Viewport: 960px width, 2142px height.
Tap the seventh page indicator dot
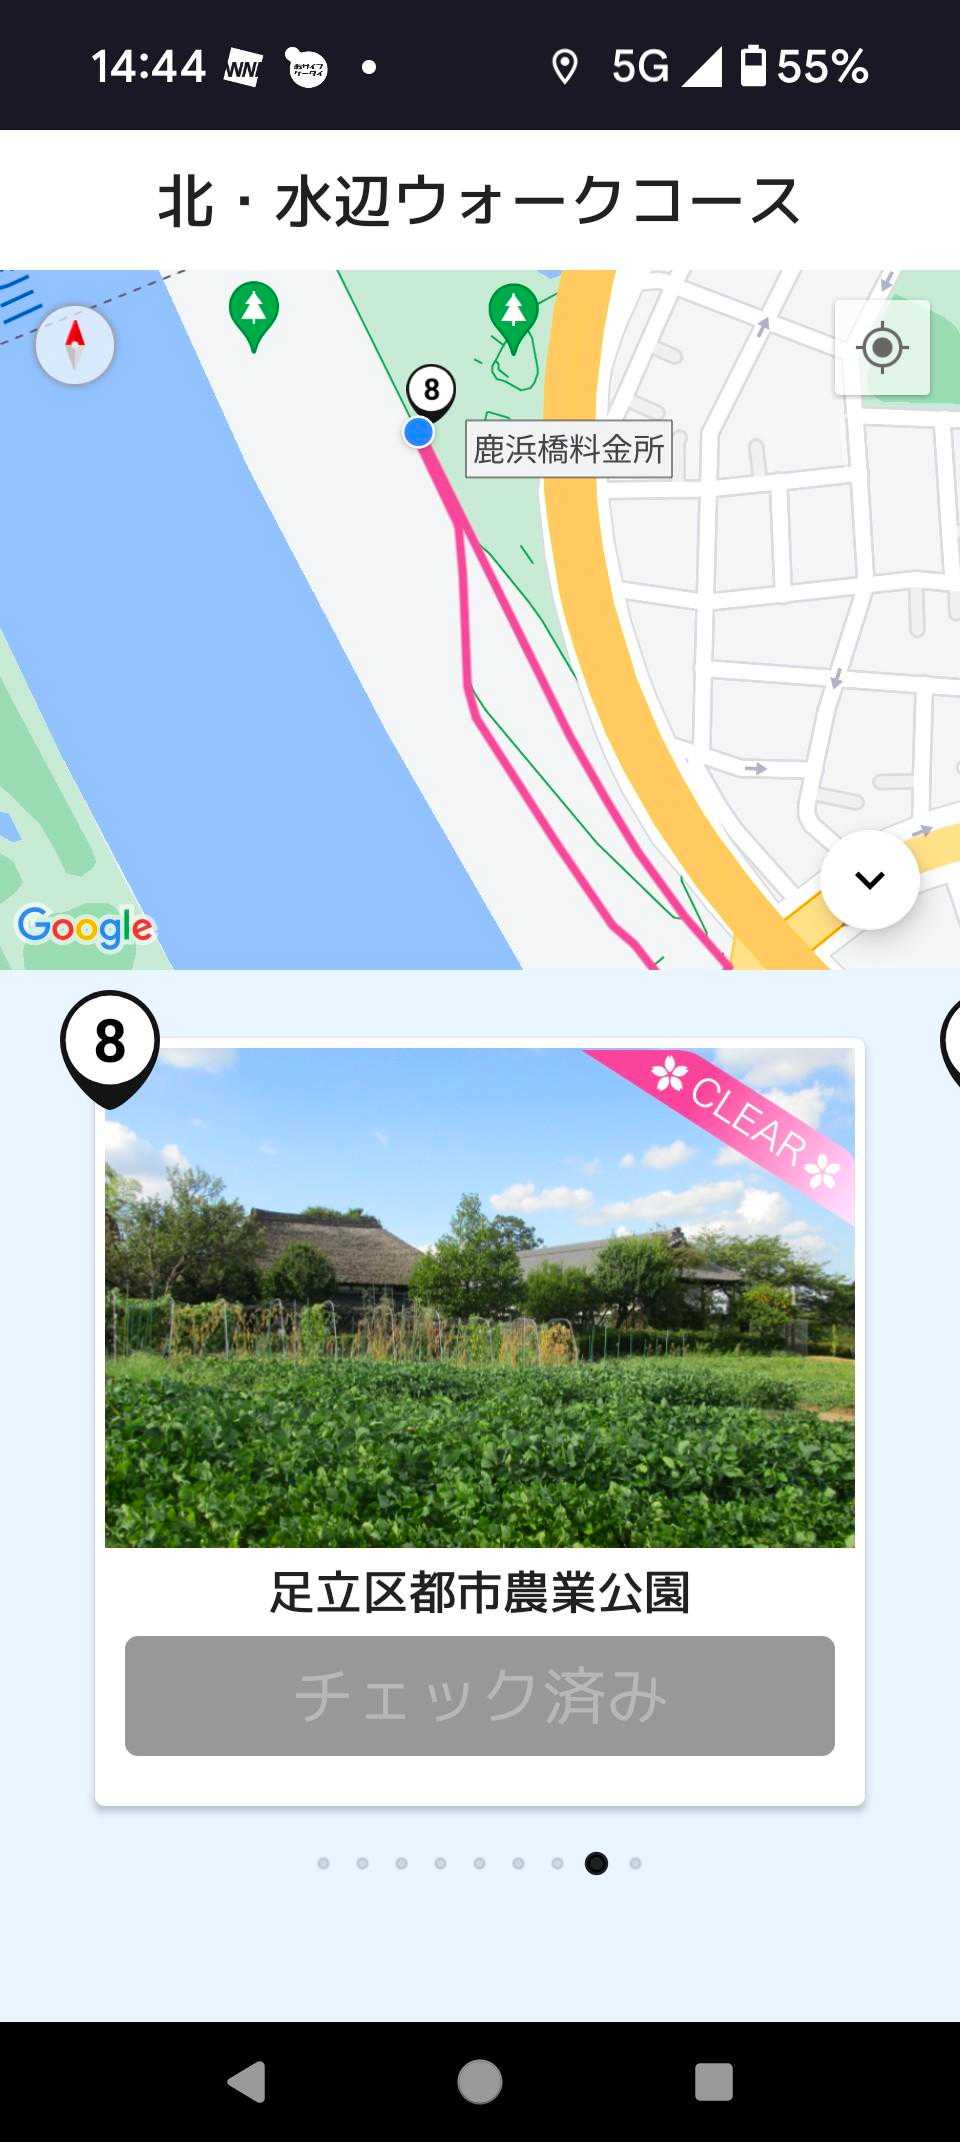point(557,1863)
